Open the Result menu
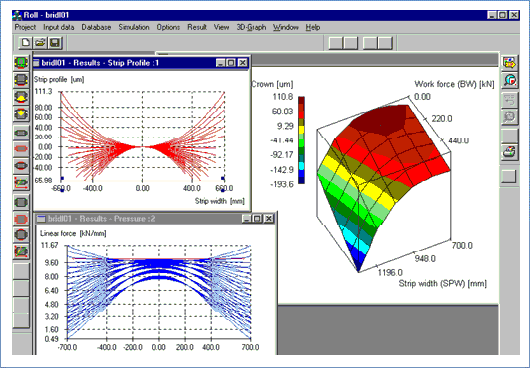This screenshot has height=368, width=530. (197, 27)
